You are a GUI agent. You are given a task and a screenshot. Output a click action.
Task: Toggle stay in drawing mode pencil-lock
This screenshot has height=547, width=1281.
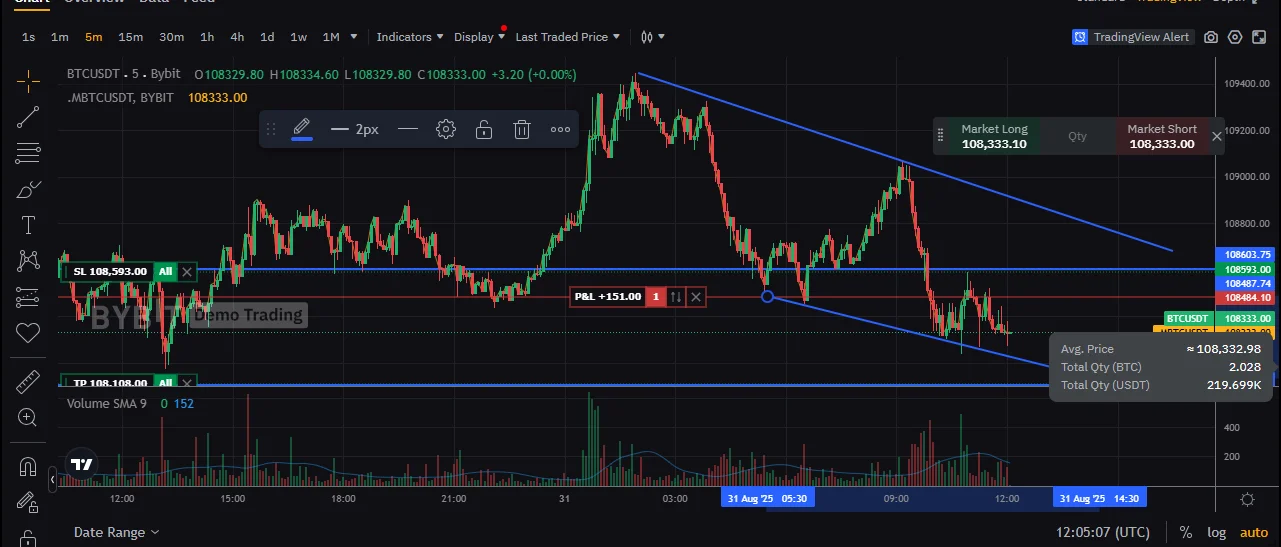tap(28, 502)
